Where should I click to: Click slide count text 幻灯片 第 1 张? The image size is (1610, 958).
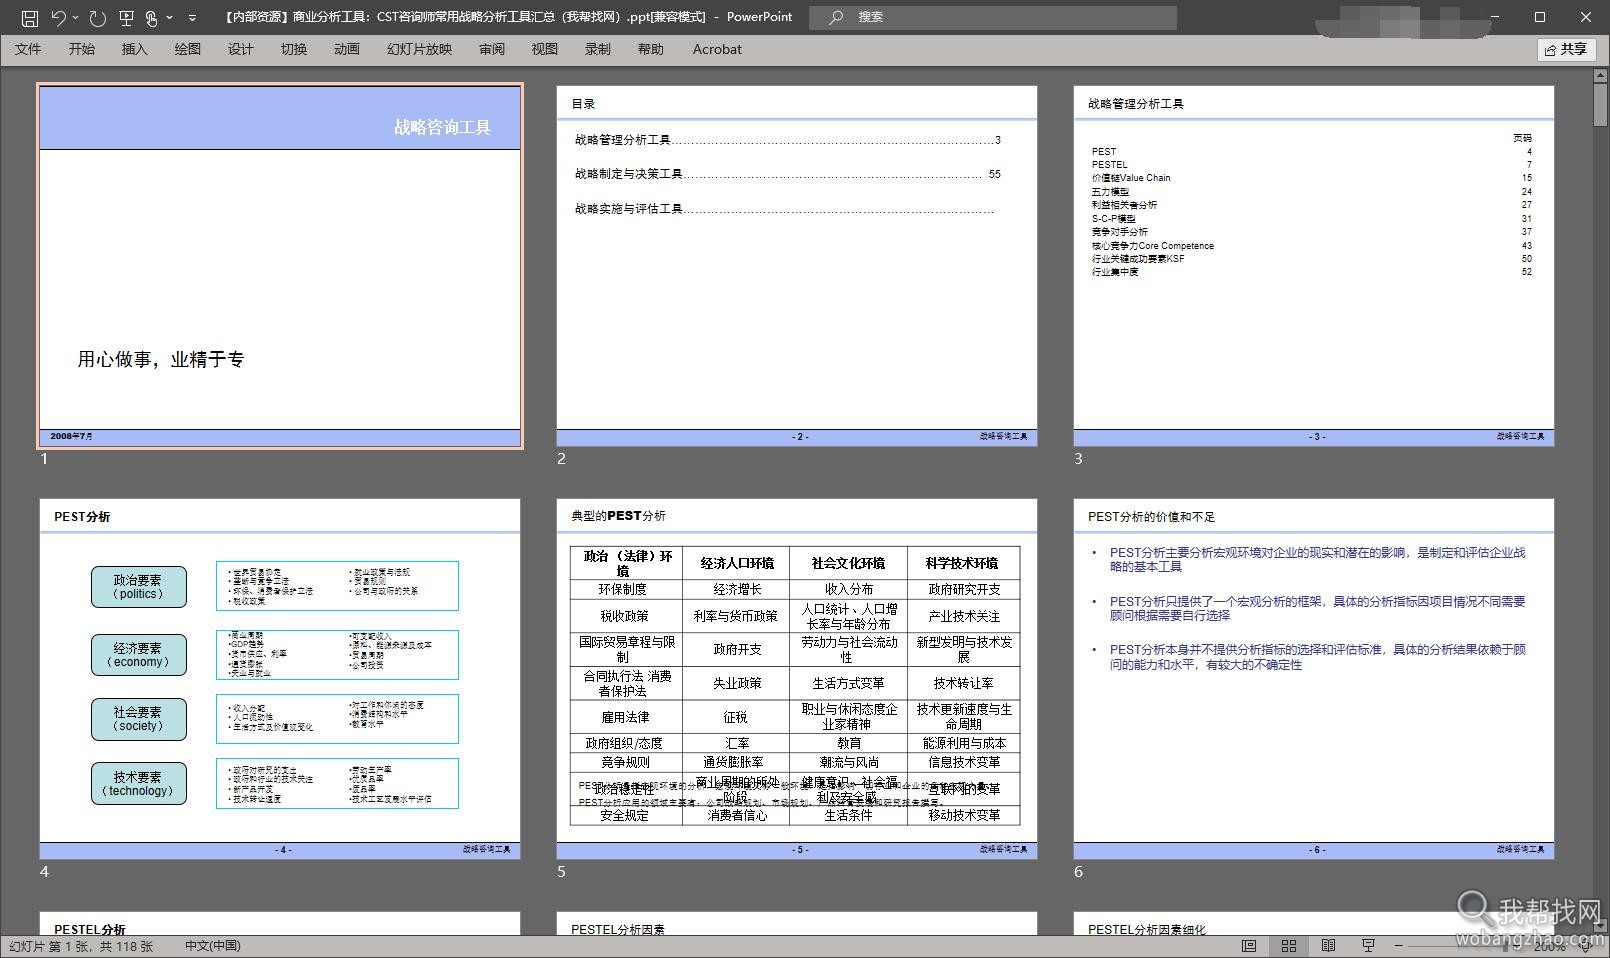pos(81,946)
